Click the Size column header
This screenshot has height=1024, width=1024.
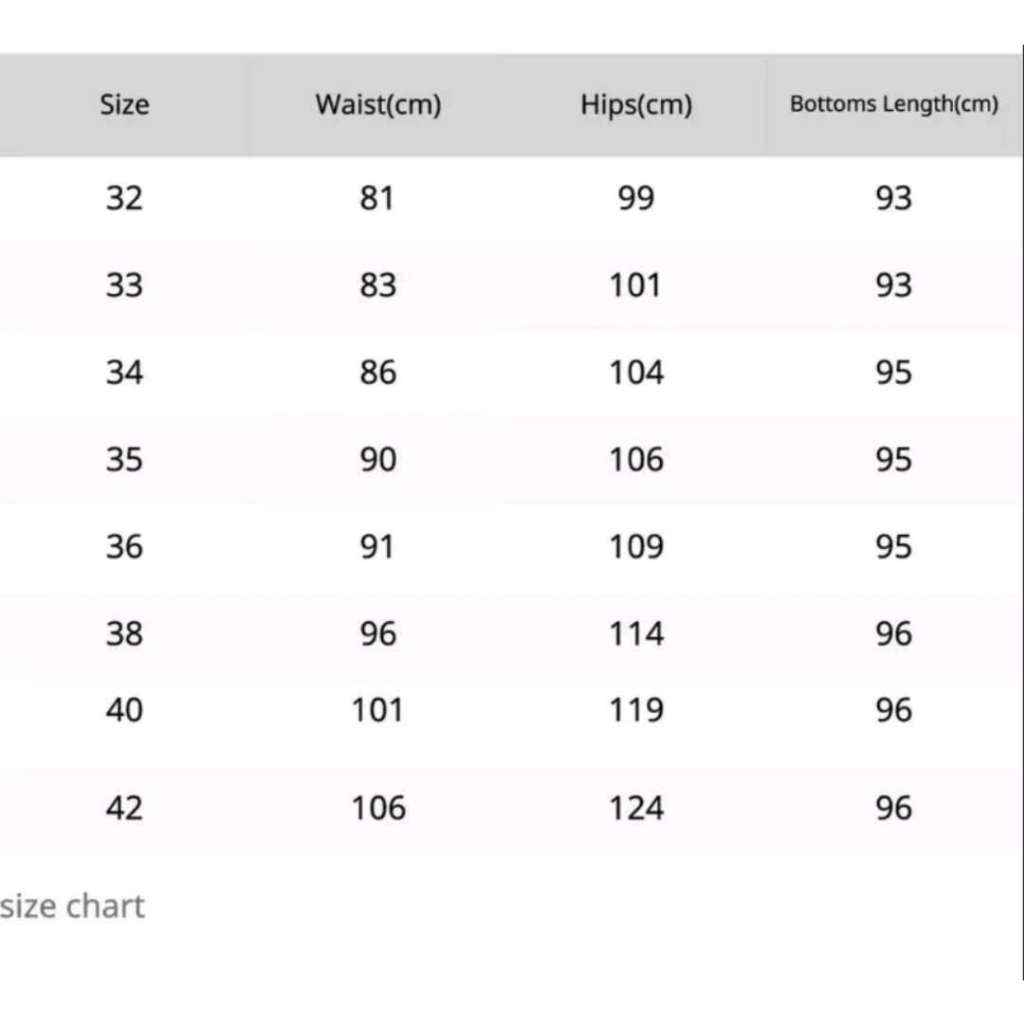pos(124,104)
